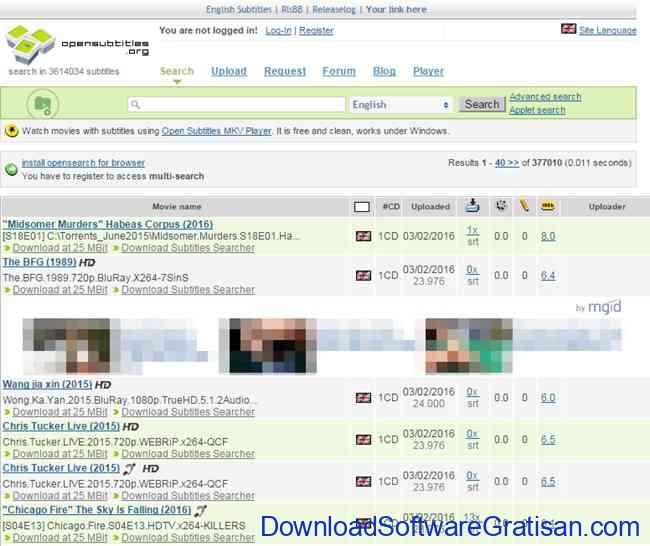This screenshot has width=650, height=546.
Task: Click the opensubtitles.org logo
Action: click(x=77, y=45)
